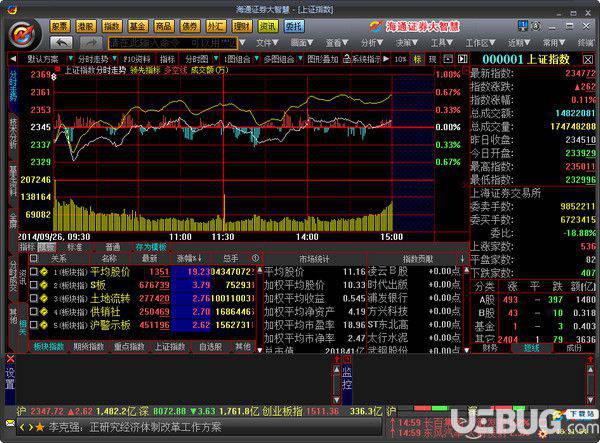
Task: Click the vertical scrollbar by the 设置 panel
Action: (336, 384)
